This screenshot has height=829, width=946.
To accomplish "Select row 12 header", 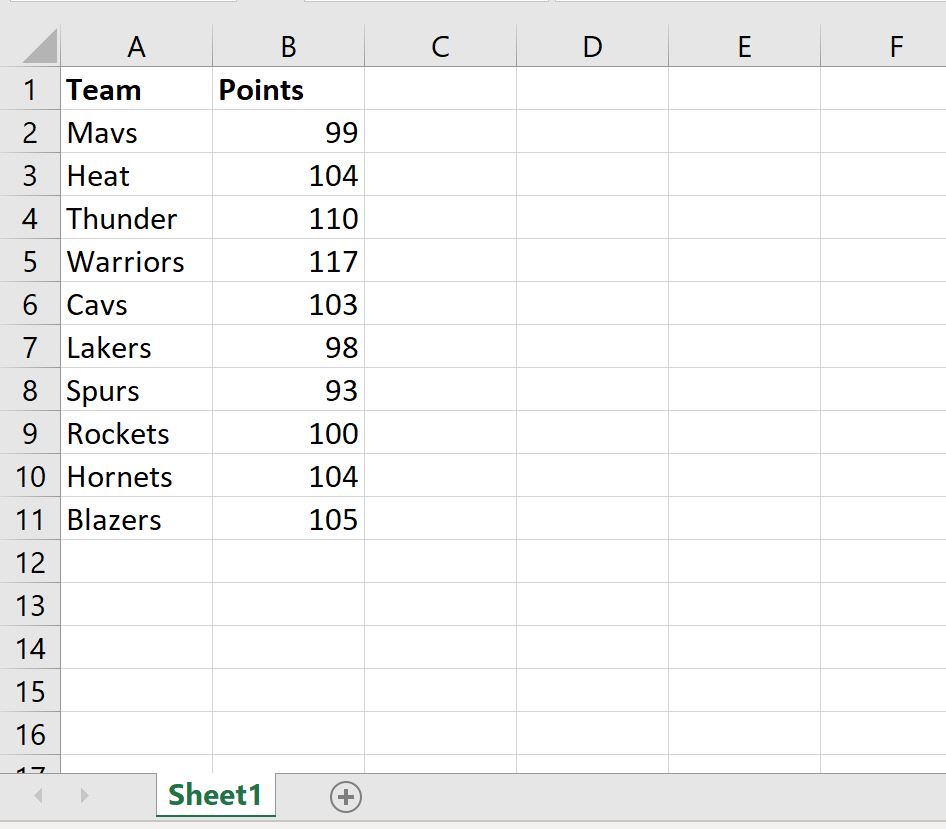I will click(x=30, y=563).
